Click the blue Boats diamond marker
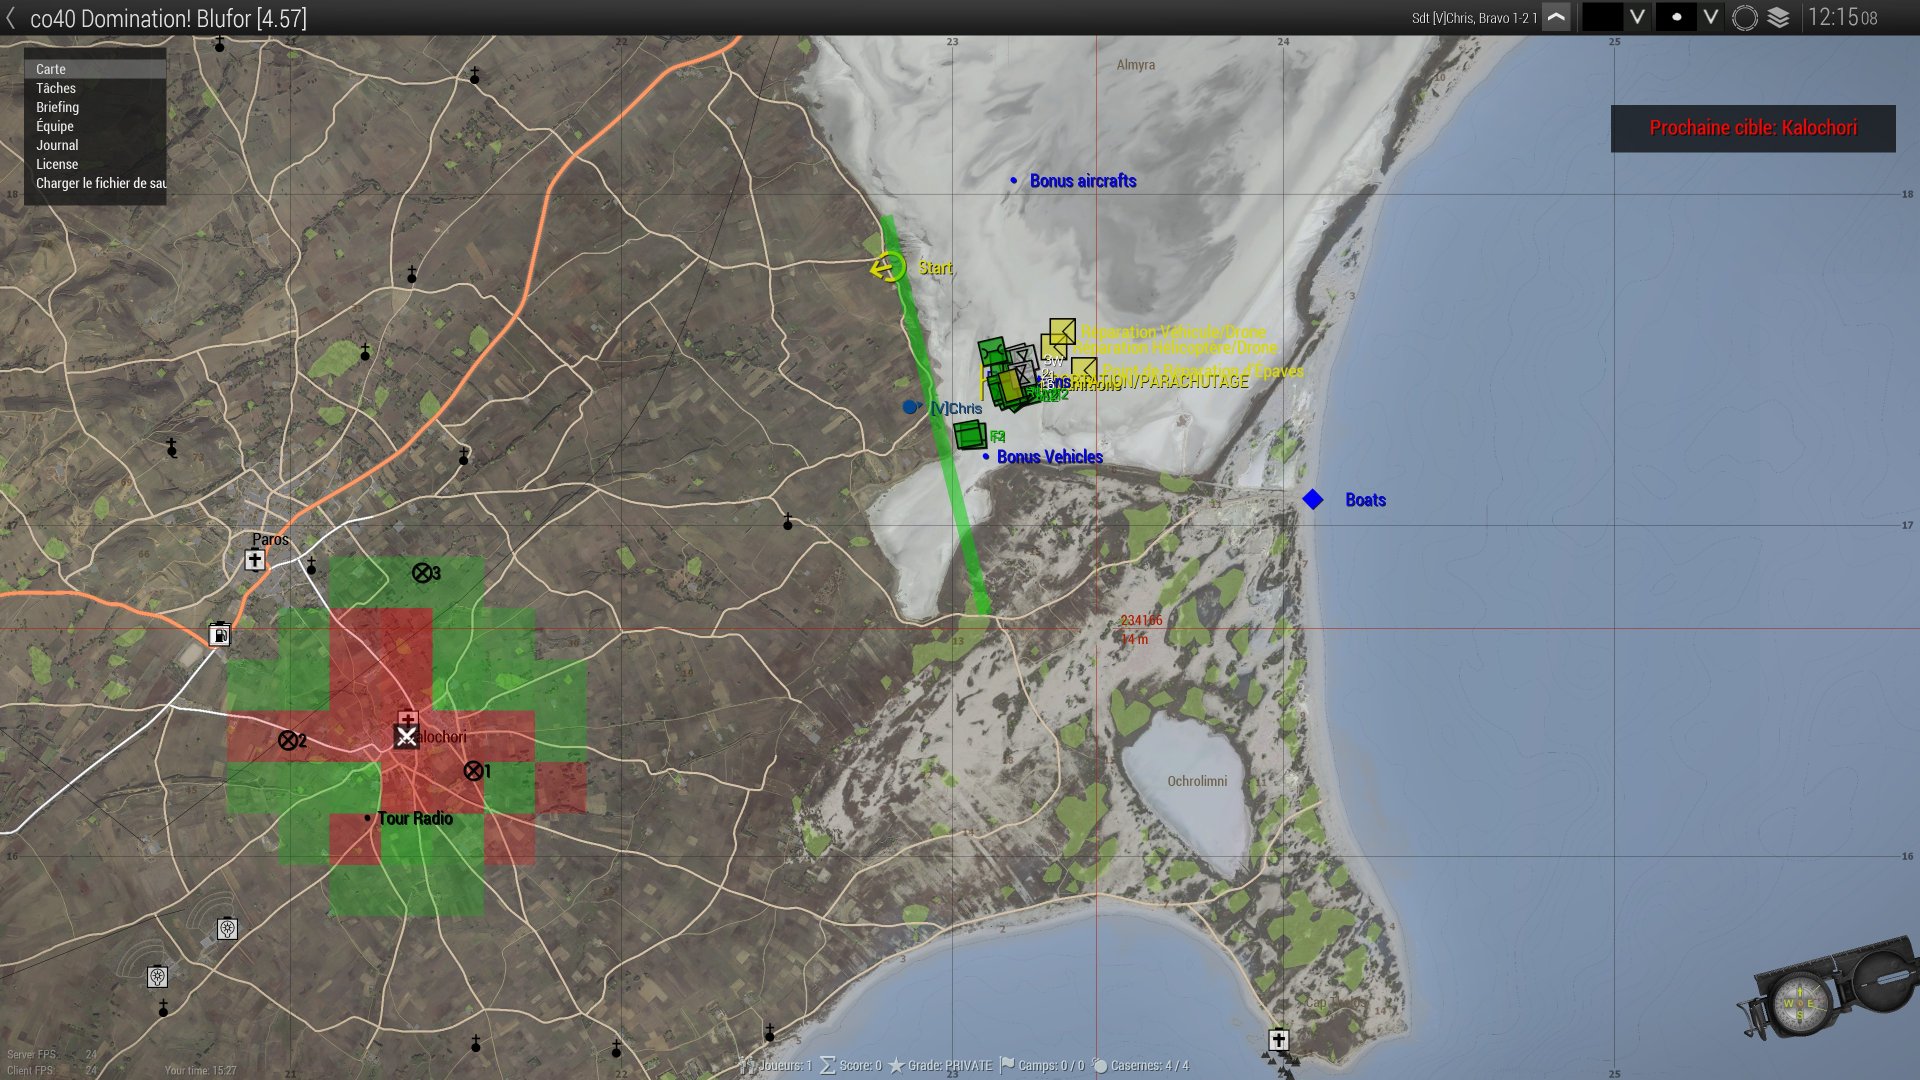The height and width of the screenshot is (1080, 1920). (1313, 499)
